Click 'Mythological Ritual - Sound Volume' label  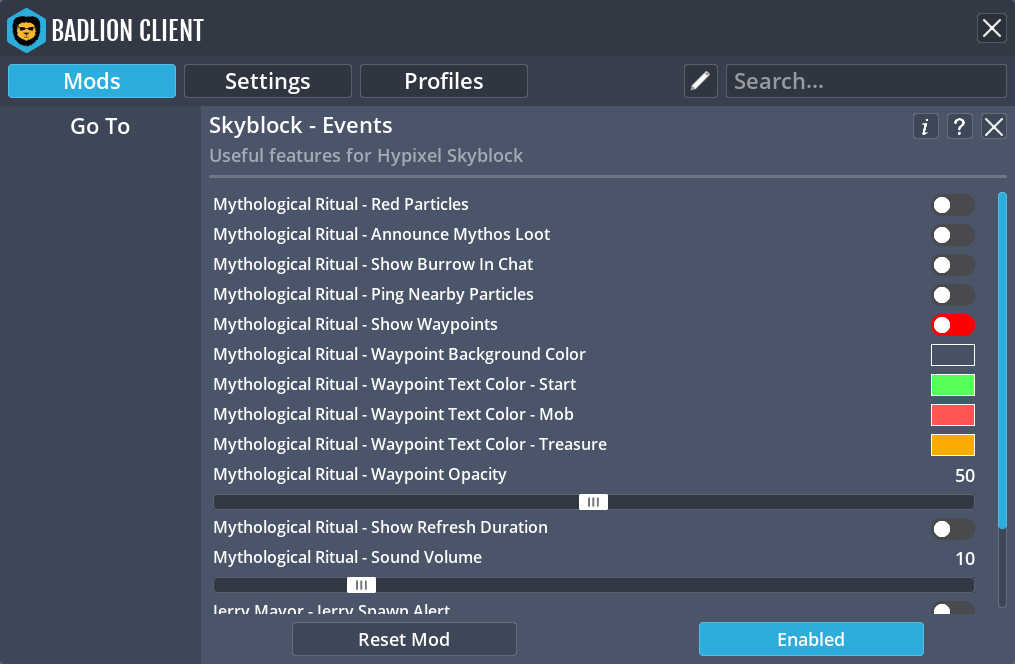point(348,557)
